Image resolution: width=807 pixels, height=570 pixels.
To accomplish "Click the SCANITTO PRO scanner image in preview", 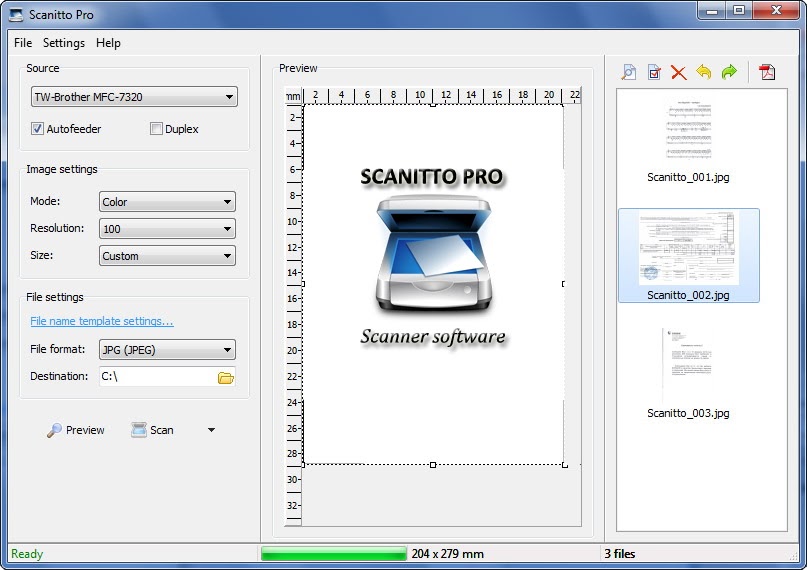I will (433, 257).
